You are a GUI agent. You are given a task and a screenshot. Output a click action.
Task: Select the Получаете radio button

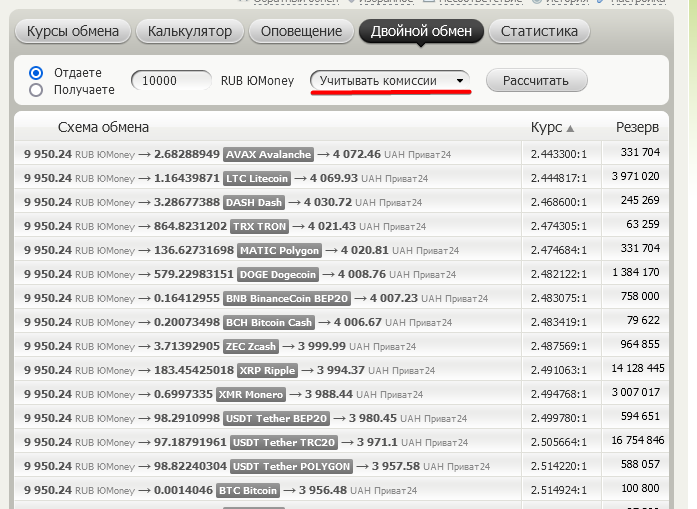(36, 90)
